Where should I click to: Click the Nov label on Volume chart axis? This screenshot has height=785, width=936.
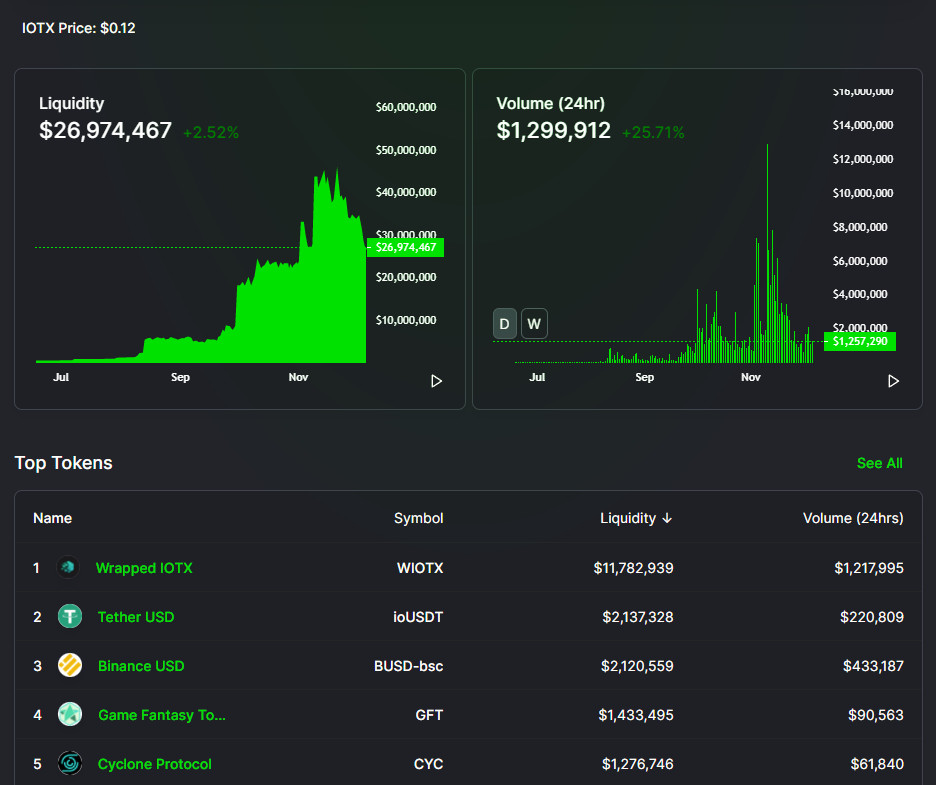[751, 377]
